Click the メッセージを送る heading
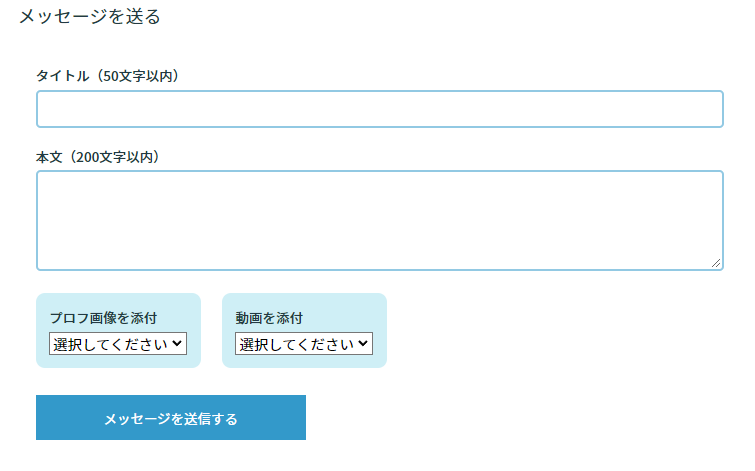Screen dimensions: 755x471 (x=90, y=17)
